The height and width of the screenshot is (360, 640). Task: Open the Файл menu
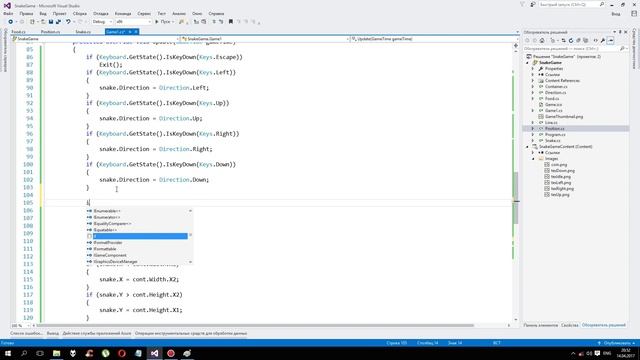(8, 13)
